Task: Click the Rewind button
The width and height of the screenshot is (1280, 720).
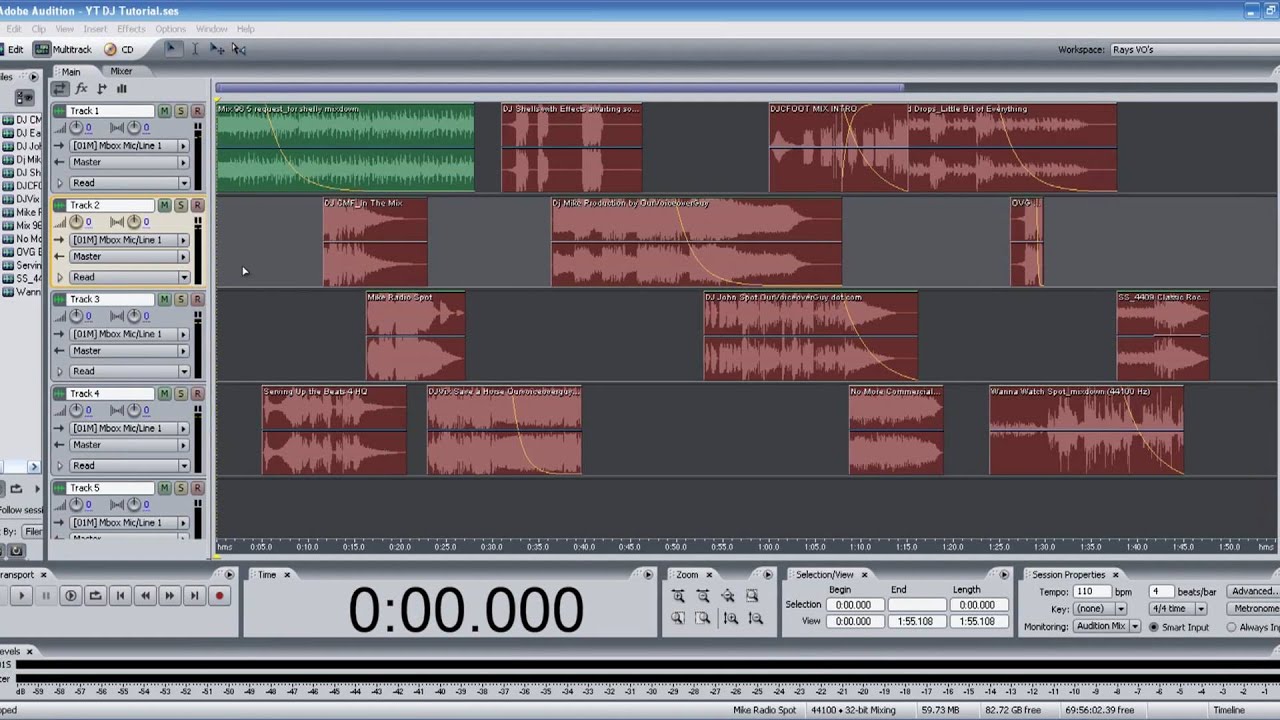Action: 145,596
